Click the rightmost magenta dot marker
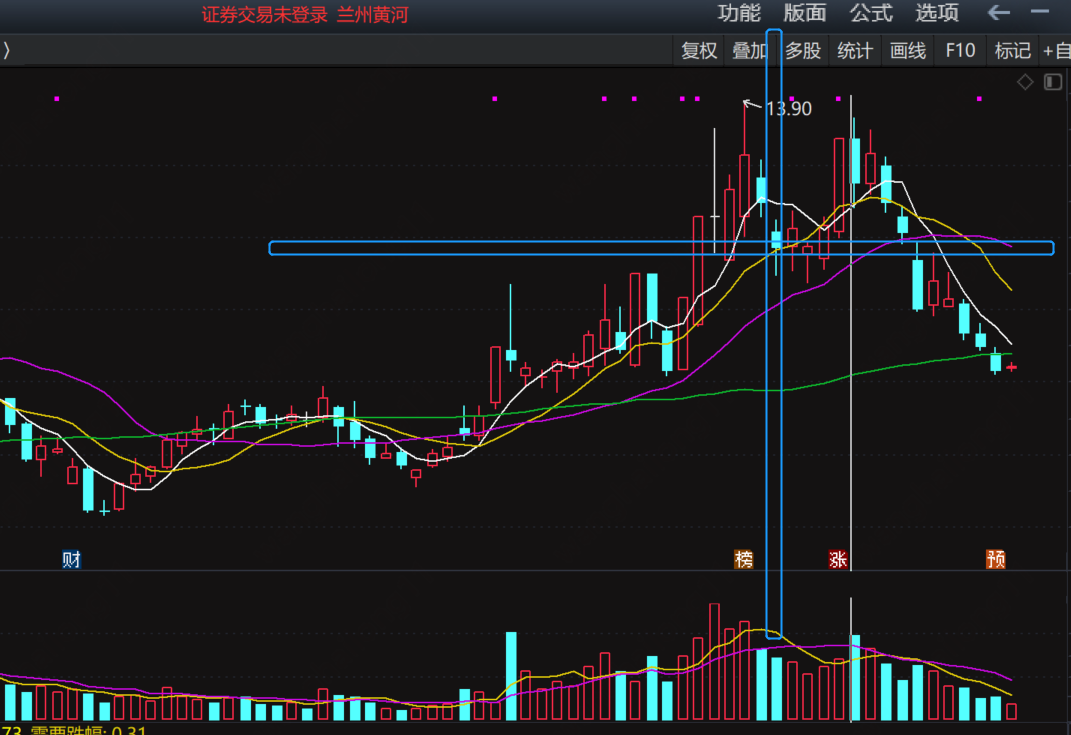 pyautogui.click(x=979, y=99)
